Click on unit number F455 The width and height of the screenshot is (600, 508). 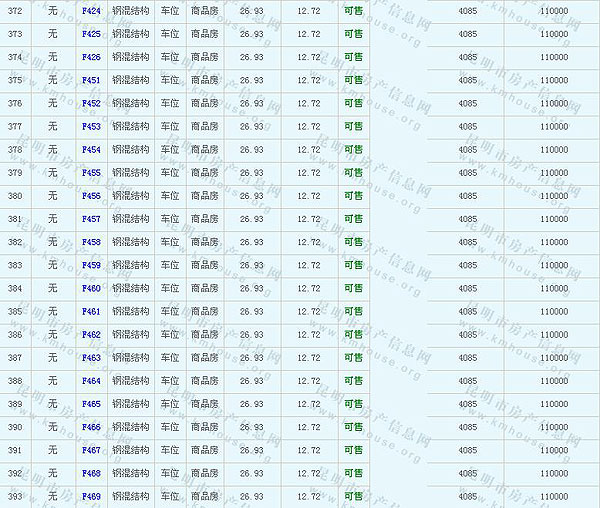91,173
